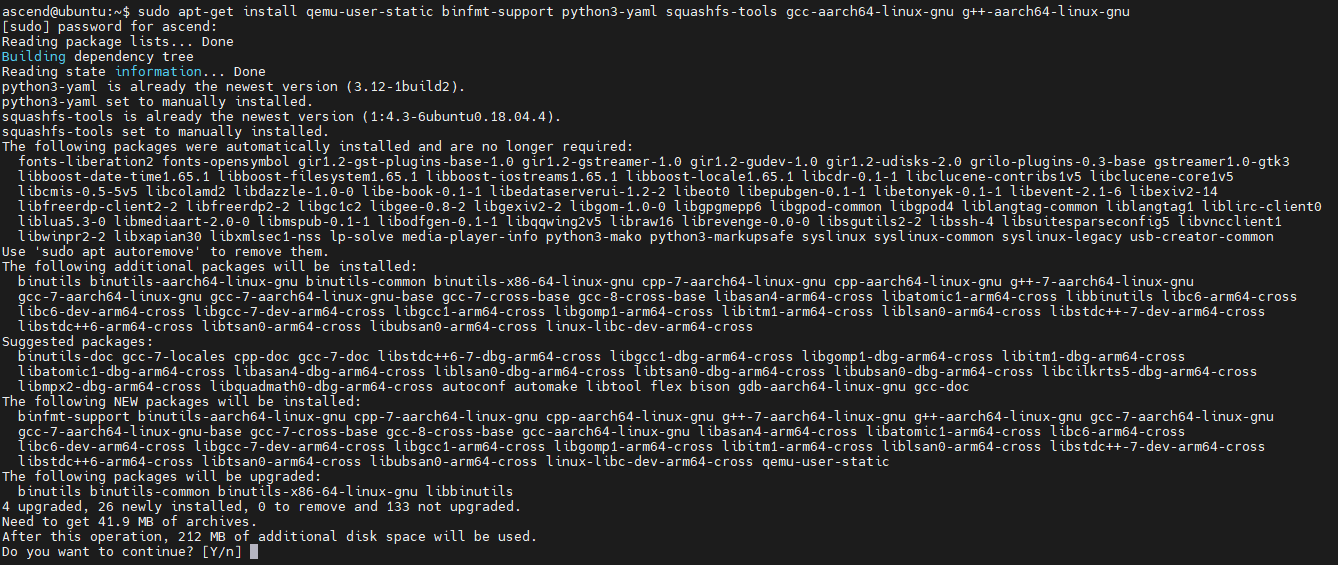The width and height of the screenshot is (1338, 565).
Task: Click the "Do you want to continue?" prompt text
Action: pyautogui.click(x=97, y=551)
